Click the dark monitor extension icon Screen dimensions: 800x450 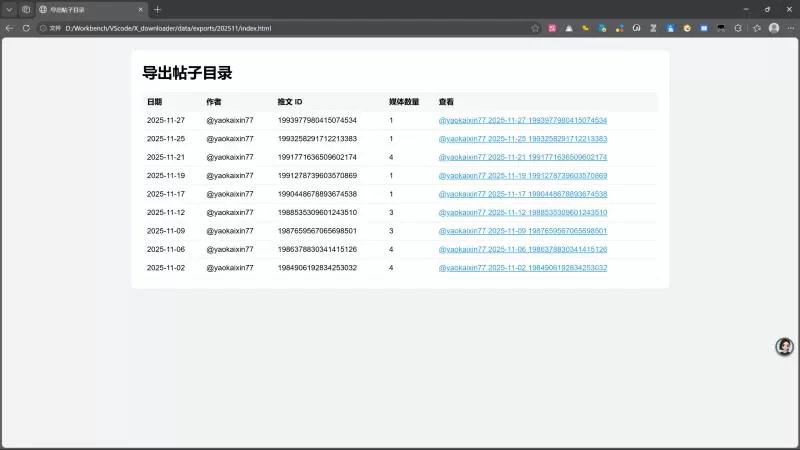click(721, 28)
